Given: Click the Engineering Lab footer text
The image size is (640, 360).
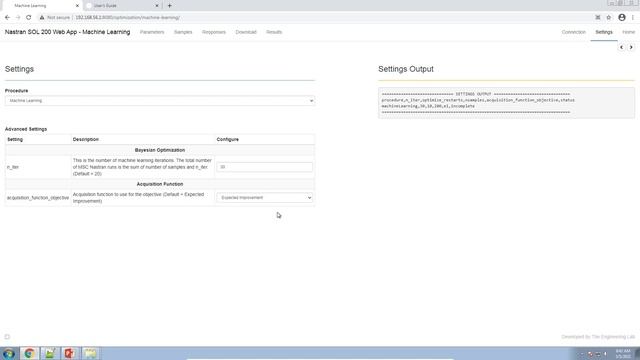Looking at the screenshot, I should point(598,337).
